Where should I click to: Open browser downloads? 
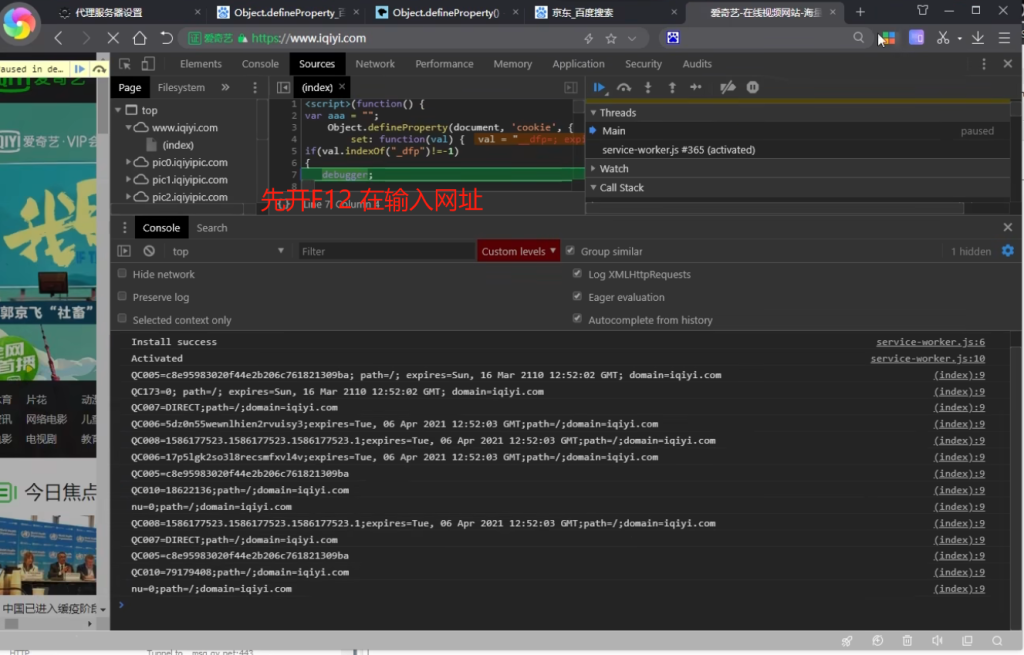978,38
